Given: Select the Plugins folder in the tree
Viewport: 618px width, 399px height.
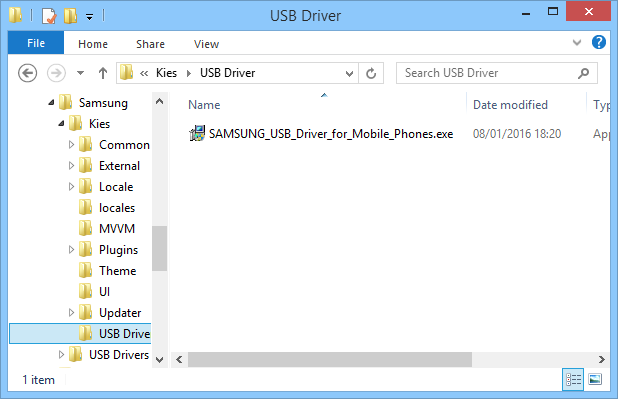Looking at the screenshot, I should 118,250.
